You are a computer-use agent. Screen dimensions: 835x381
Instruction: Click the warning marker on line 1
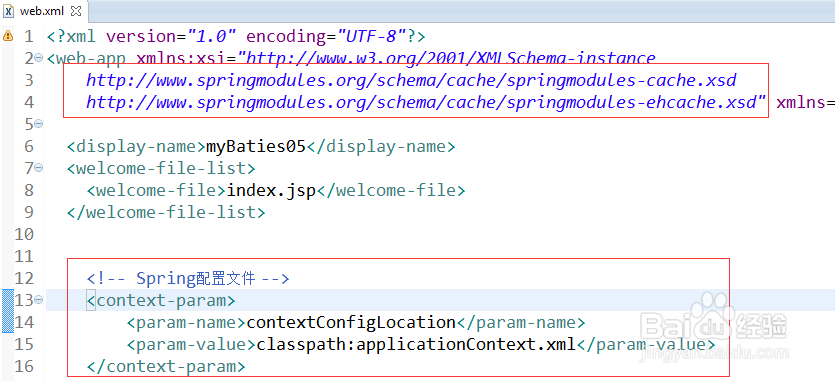pos(7,36)
